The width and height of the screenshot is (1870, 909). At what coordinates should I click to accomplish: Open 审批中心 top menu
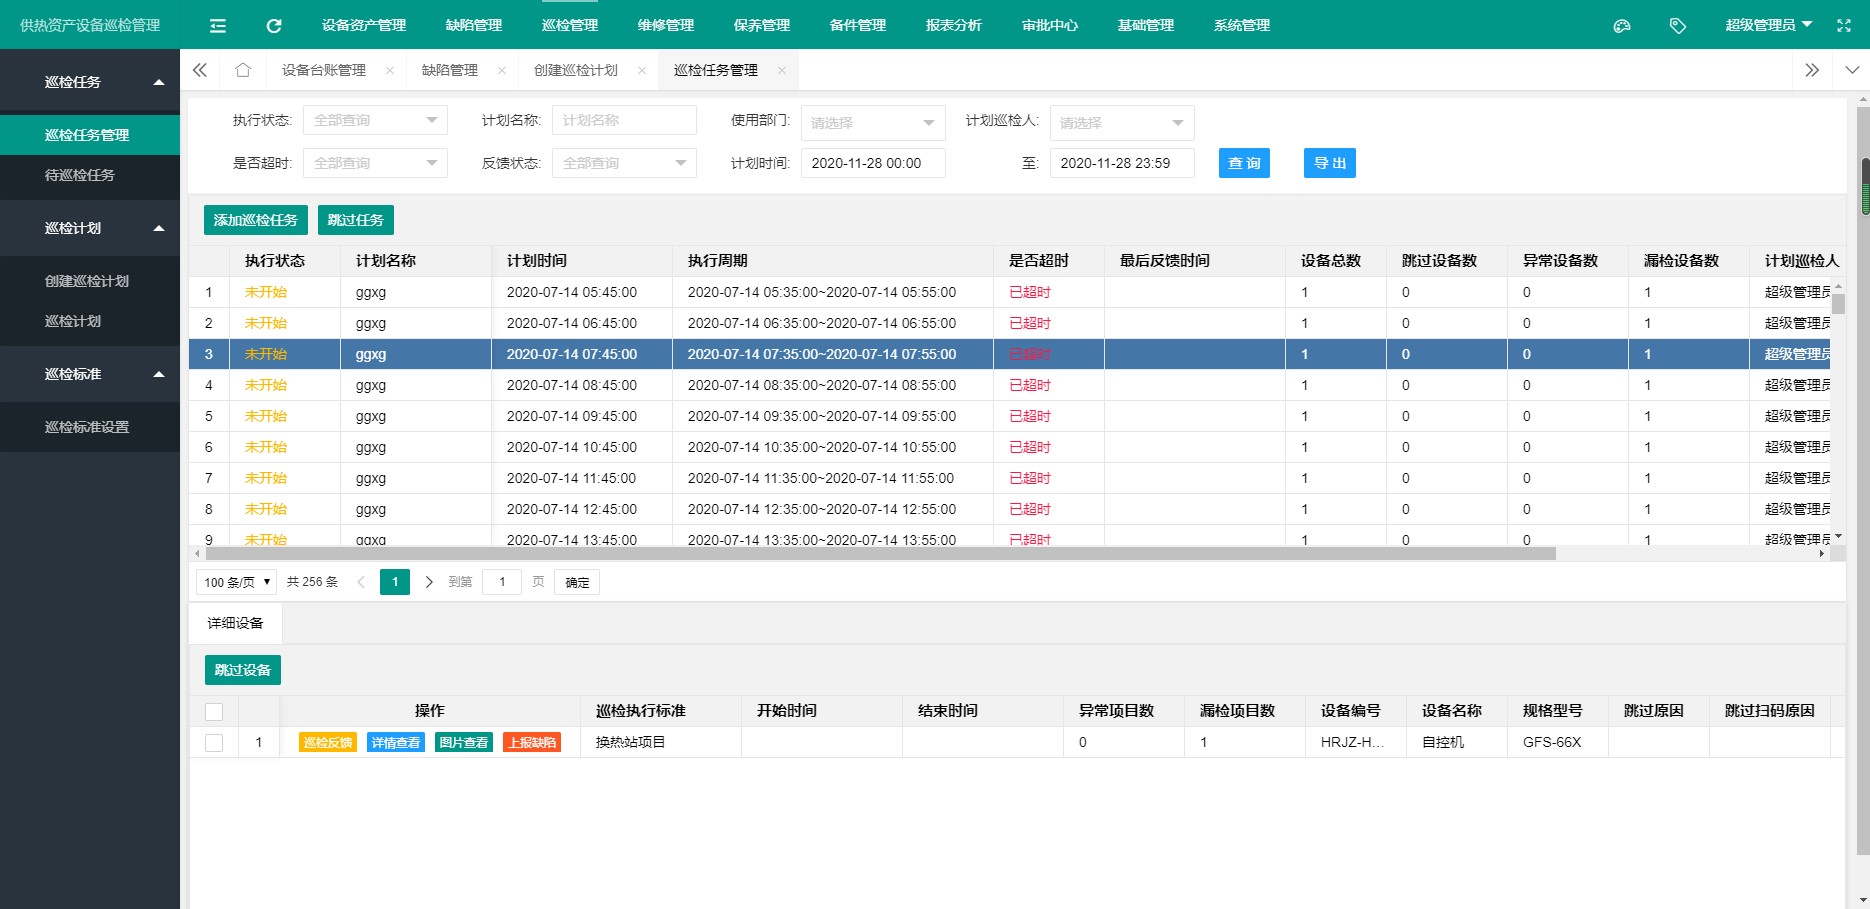(x=1050, y=25)
